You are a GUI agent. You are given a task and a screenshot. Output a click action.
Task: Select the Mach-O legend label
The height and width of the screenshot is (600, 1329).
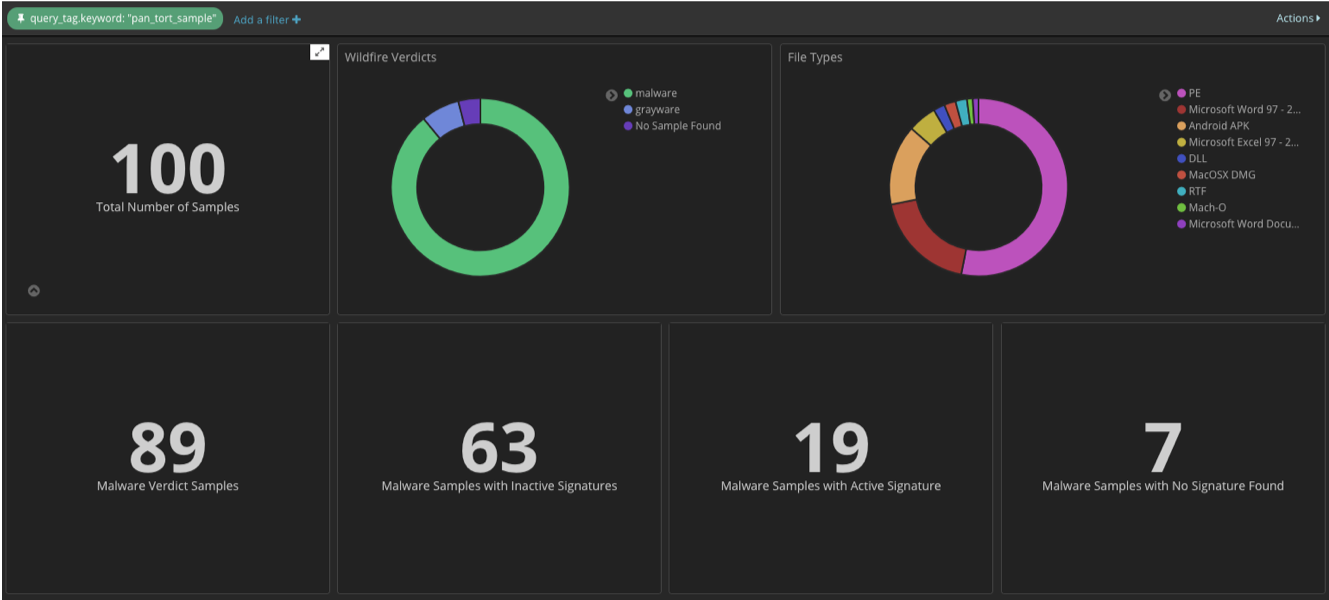[1207, 208]
